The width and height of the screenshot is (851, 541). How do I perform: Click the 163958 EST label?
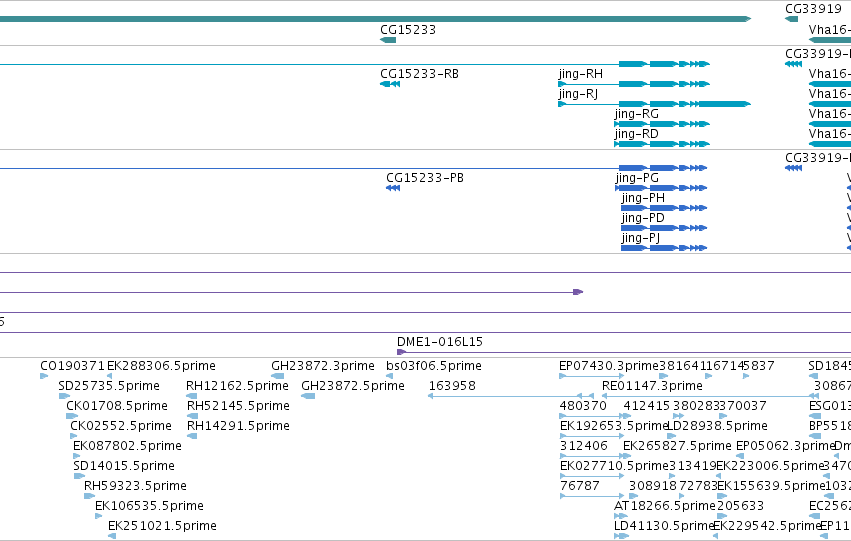[x=452, y=386]
